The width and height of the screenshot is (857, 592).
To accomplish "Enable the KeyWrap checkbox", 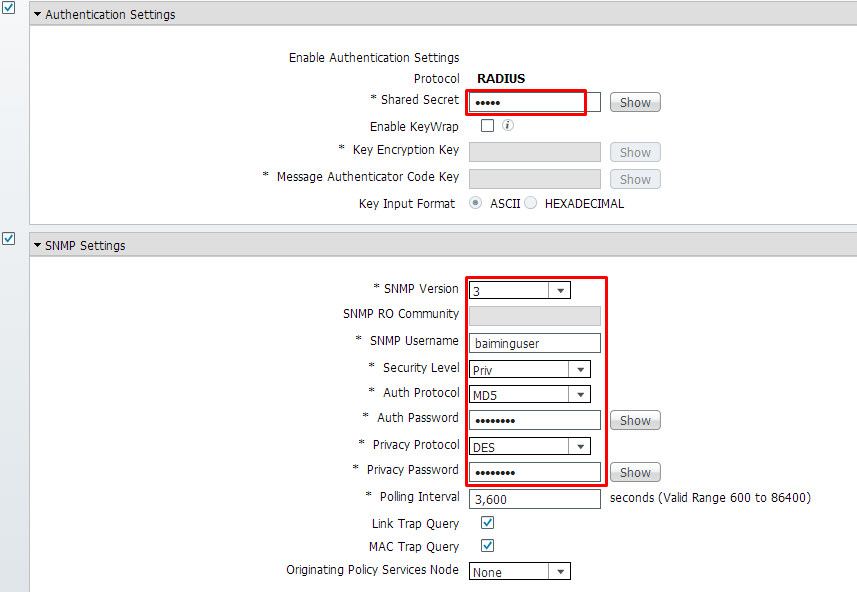I will point(487,126).
